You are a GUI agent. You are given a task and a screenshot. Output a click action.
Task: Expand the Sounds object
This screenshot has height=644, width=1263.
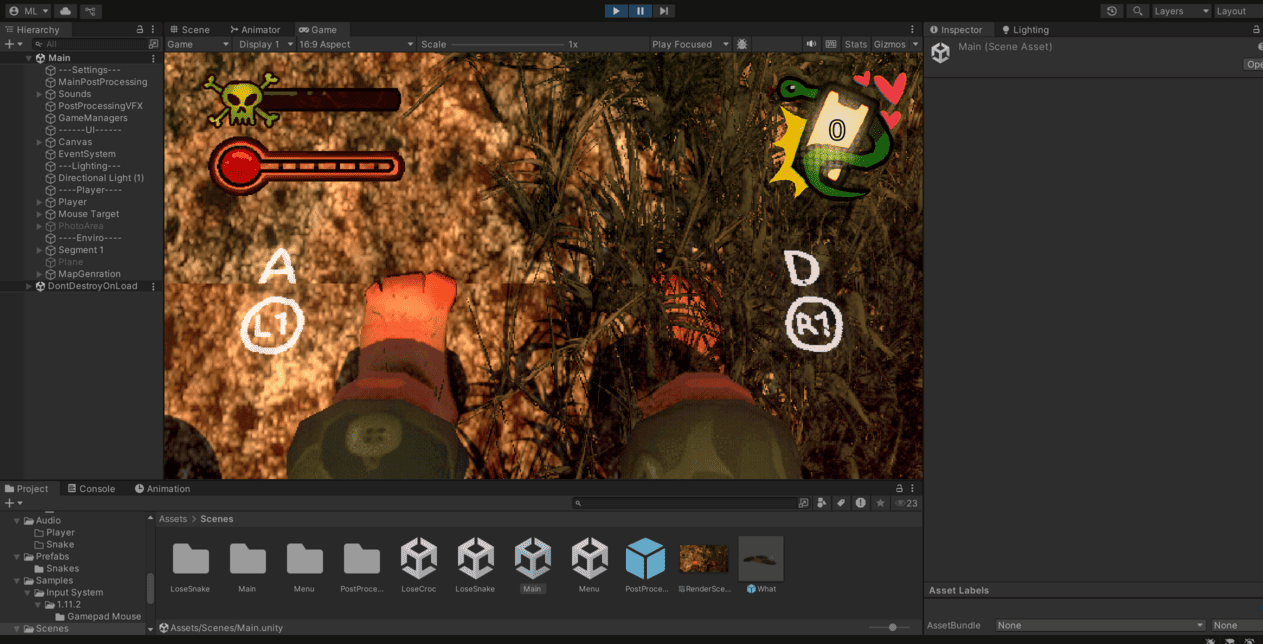39,94
